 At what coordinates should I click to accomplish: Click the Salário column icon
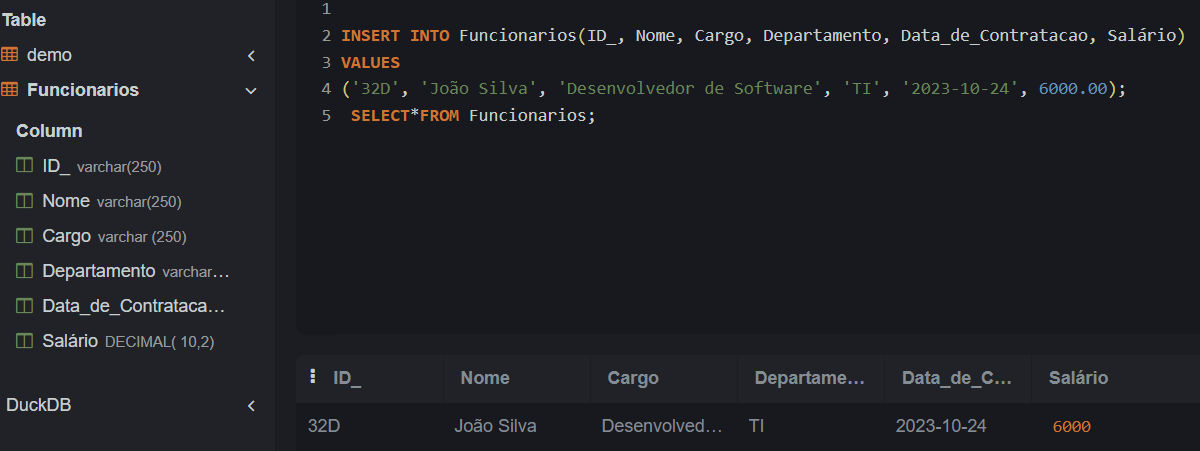(x=25, y=341)
